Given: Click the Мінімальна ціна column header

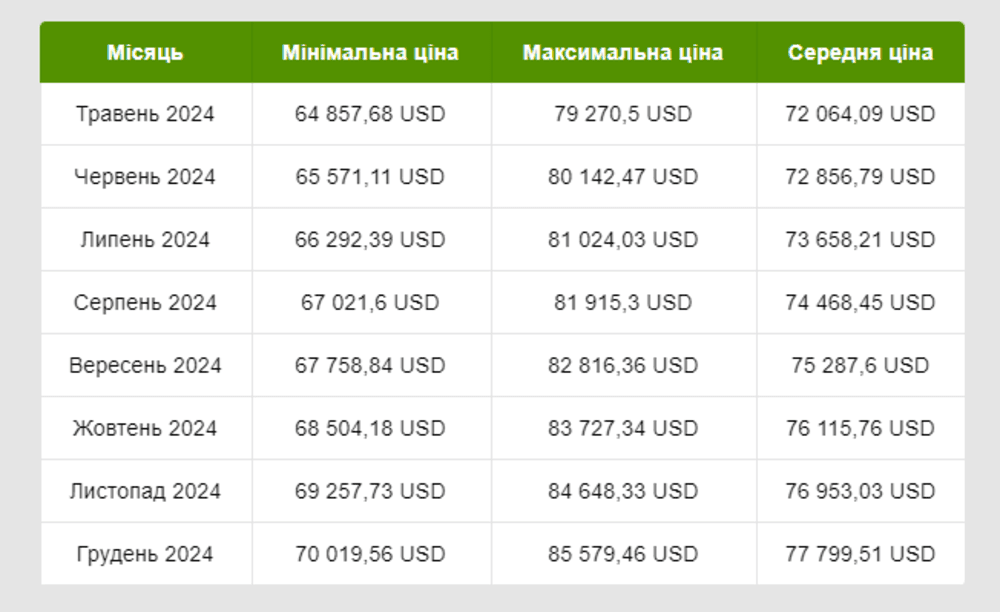Looking at the screenshot, I should pos(371,52).
